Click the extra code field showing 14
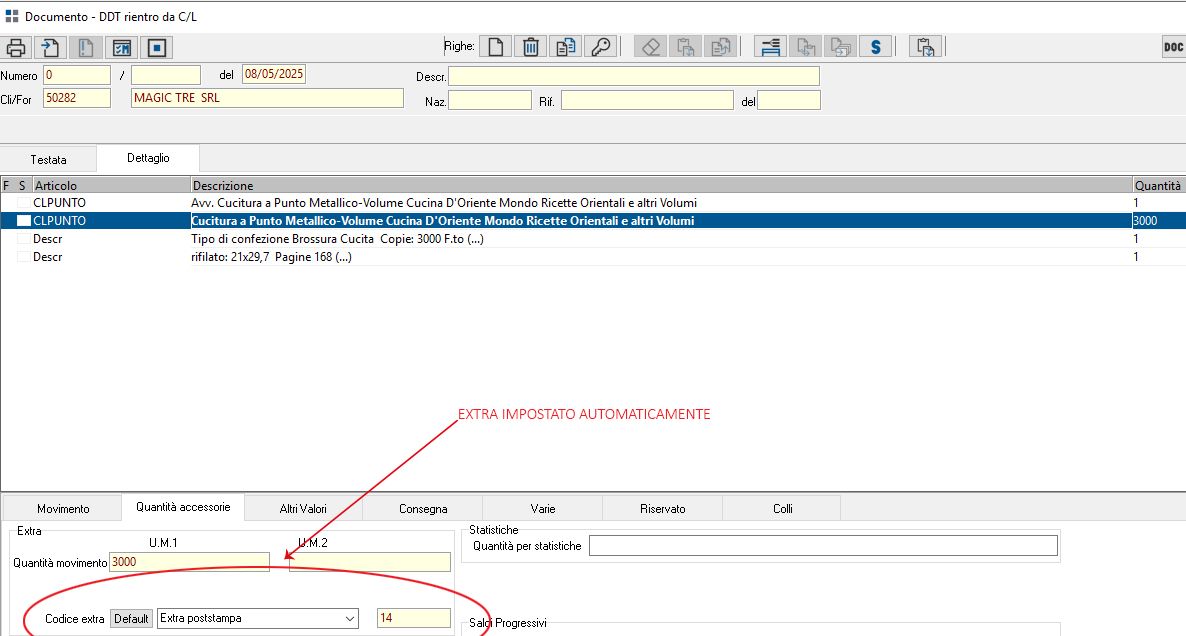This screenshot has width=1186, height=636. pos(414,619)
